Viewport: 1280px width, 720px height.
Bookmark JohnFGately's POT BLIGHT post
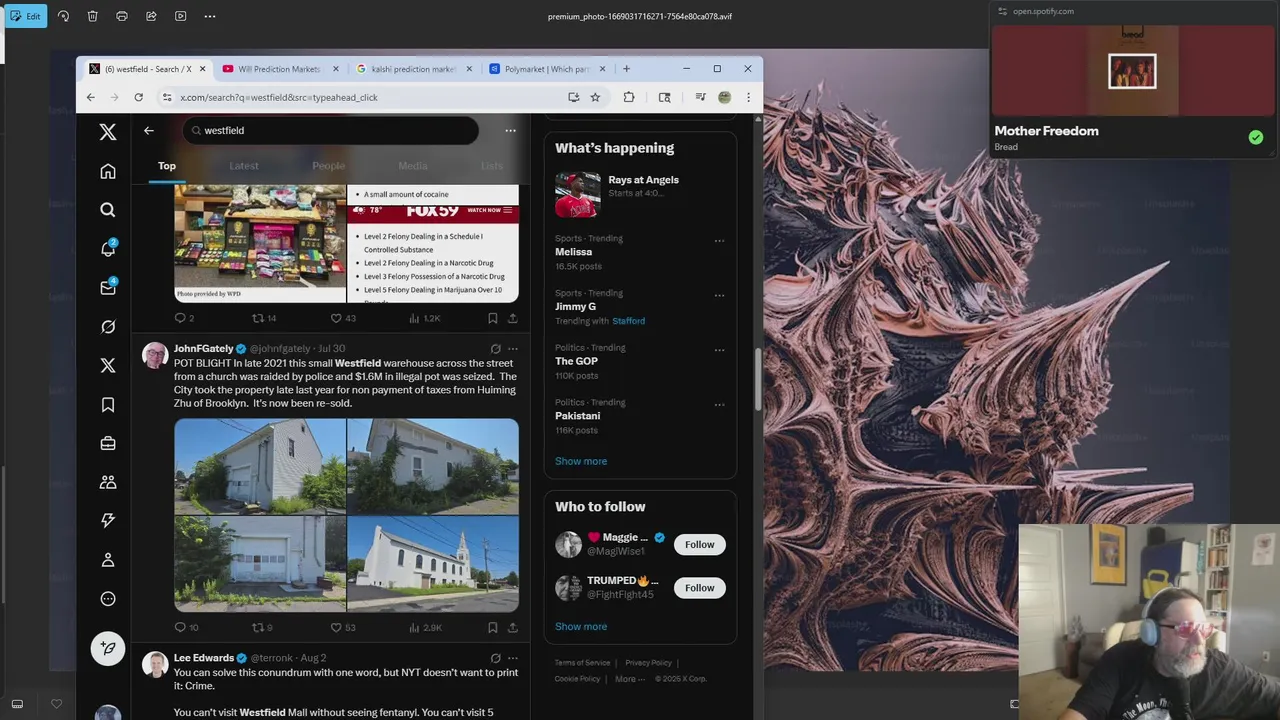[492, 627]
